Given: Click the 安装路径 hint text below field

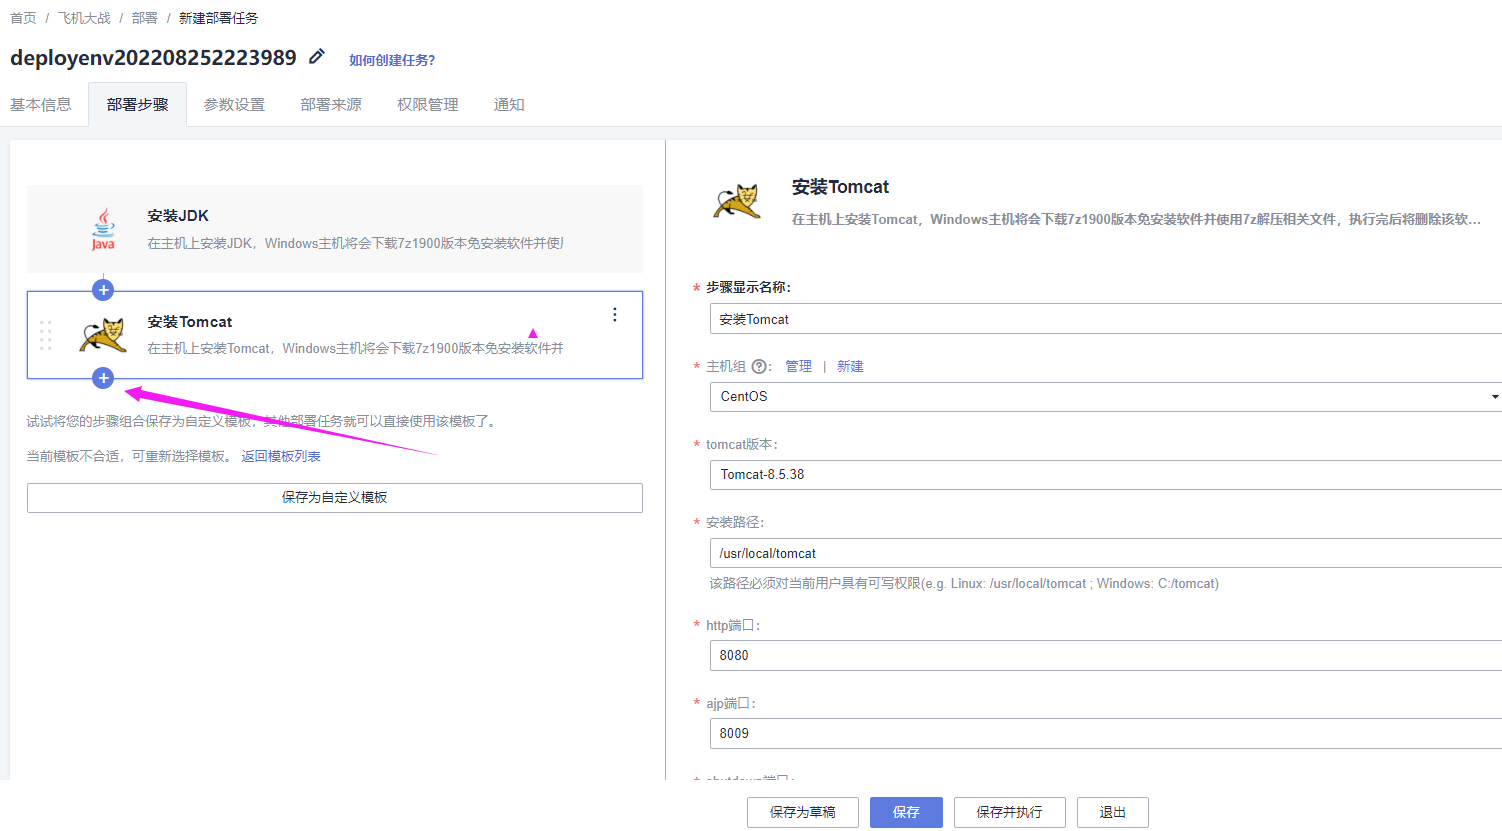Looking at the screenshot, I should pos(964,584).
